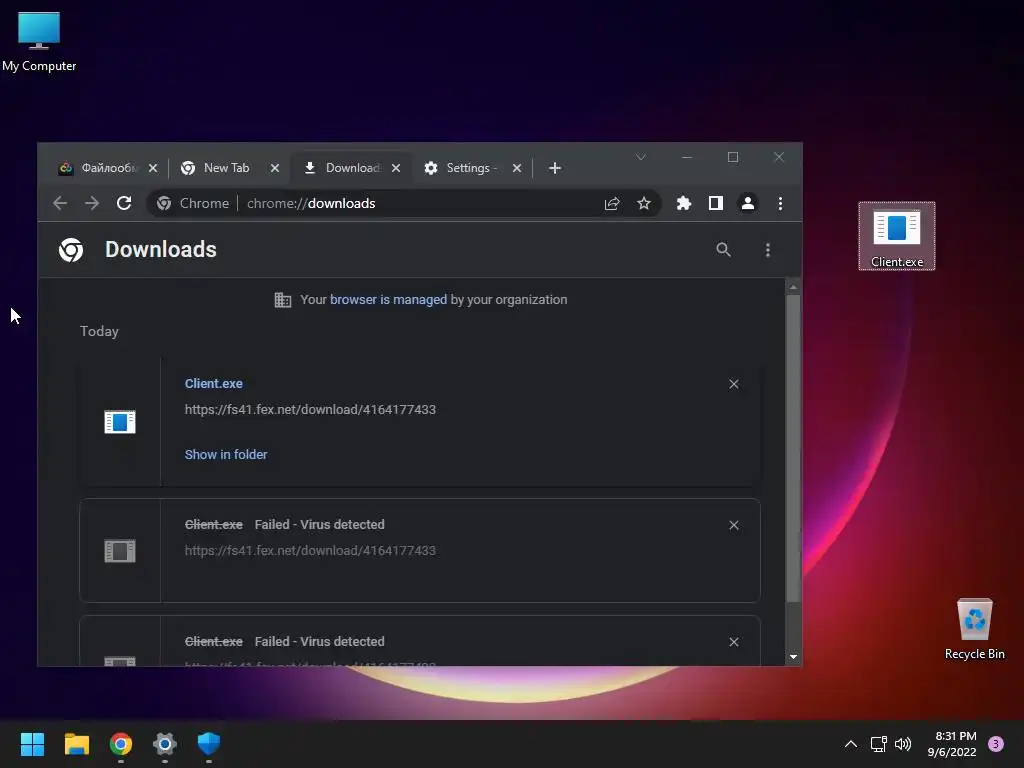Open the Windows Start menu
The height and width of the screenshot is (768, 1024).
click(32, 744)
